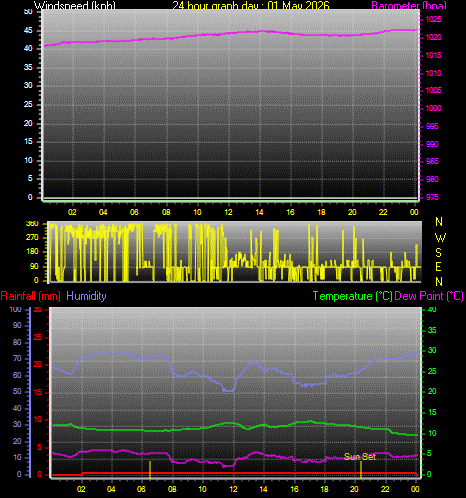Image resolution: width=466 pixels, height=498 pixels.
Task: Click the Windspeed (kph) axis title
Action: (75, 6)
